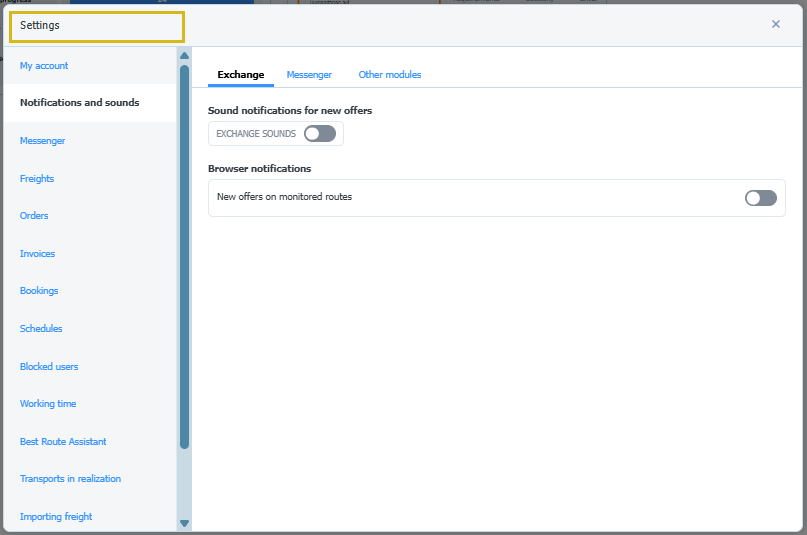Open Messenger settings in sidebar

click(42, 141)
